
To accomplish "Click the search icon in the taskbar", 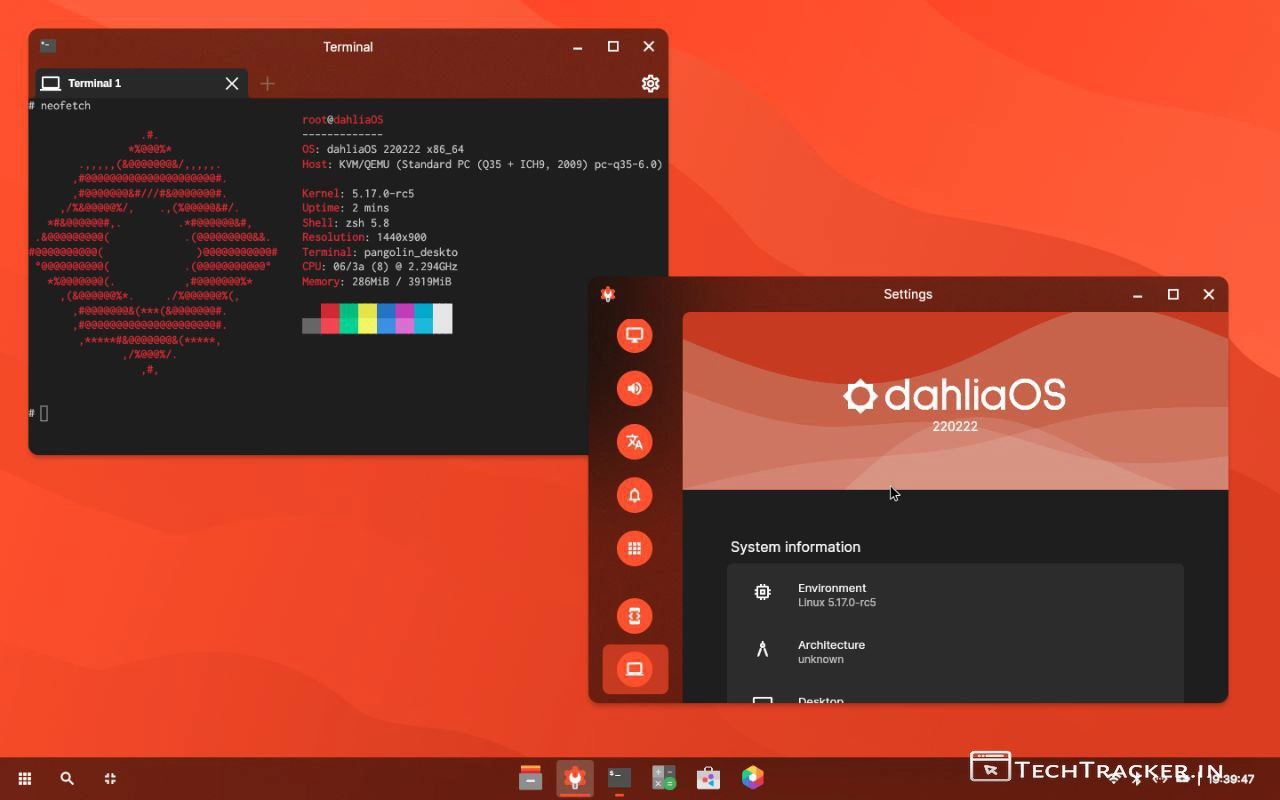I will click(67, 778).
